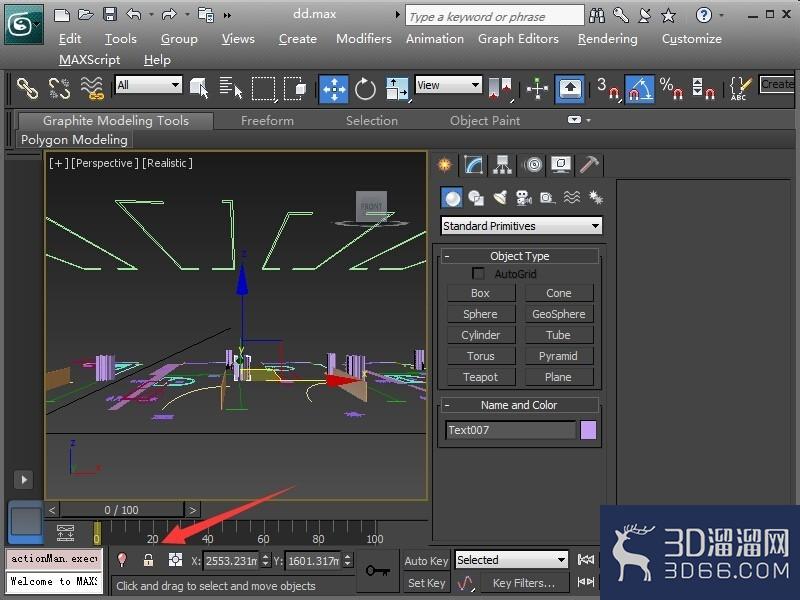The image size is (800, 600).
Task: Create a Box primitive
Action: pos(481,293)
